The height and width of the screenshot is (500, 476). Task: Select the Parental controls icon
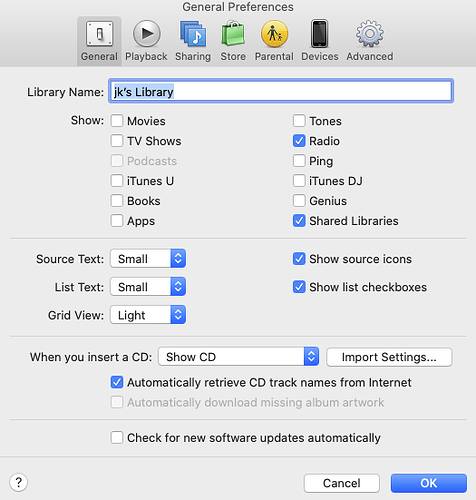pos(274,41)
